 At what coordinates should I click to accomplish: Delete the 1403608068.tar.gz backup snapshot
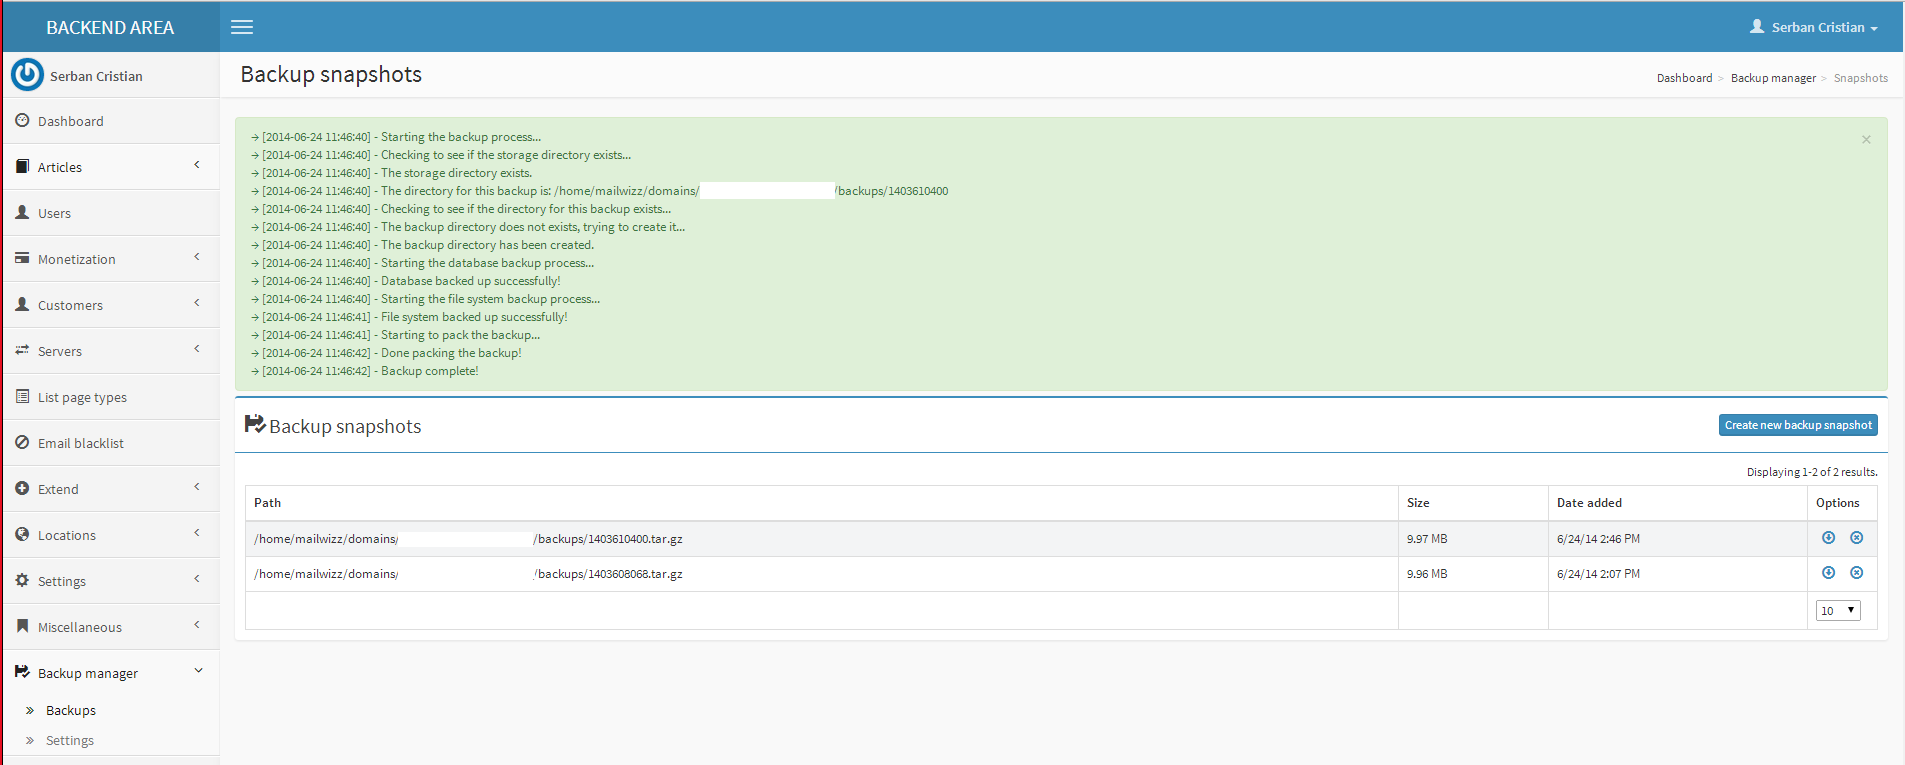pyautogui.click(x=1856, y=573)
